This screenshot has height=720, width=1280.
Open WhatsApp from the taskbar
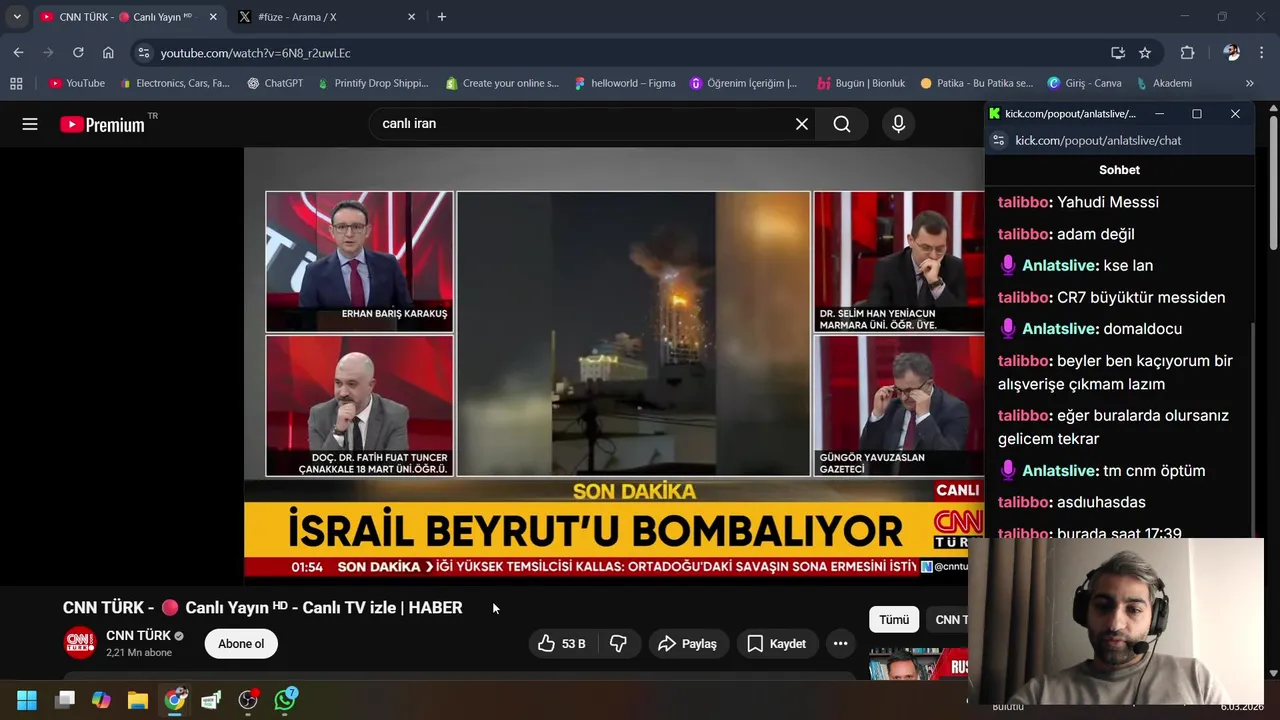[285, 700]
